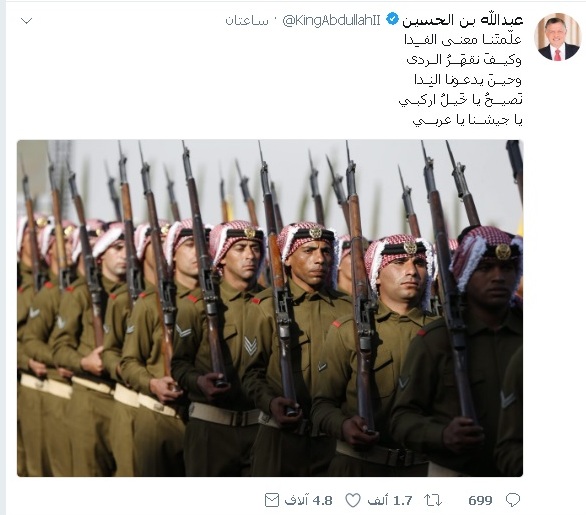Click the 4.8 آلاف likes count
The width and height of the screenshot is (586, 515).
pos(308,500)
